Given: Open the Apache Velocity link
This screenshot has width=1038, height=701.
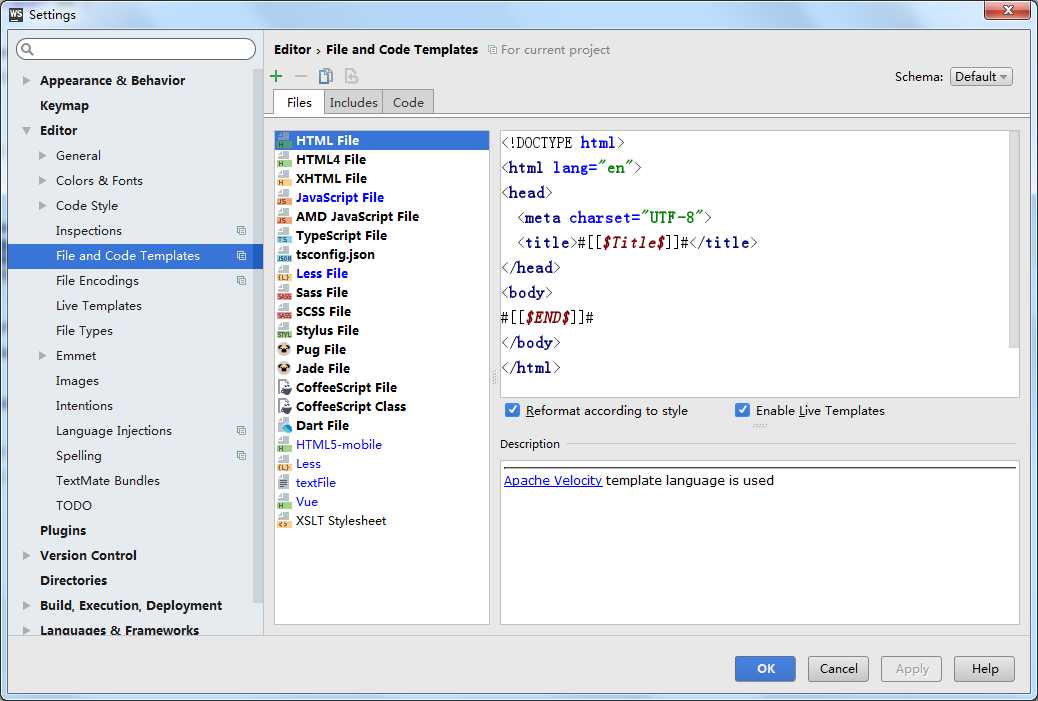Looking at the screenshot, I should pyautogui.click(x=553, y=481).
